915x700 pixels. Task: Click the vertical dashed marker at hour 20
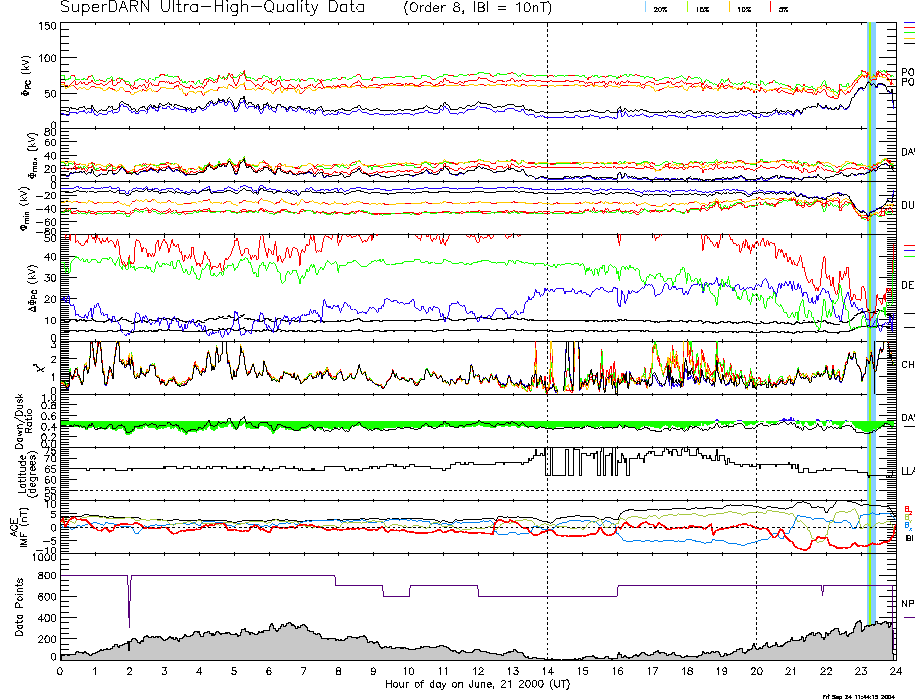pyautogui.click(x=757, y=300)
